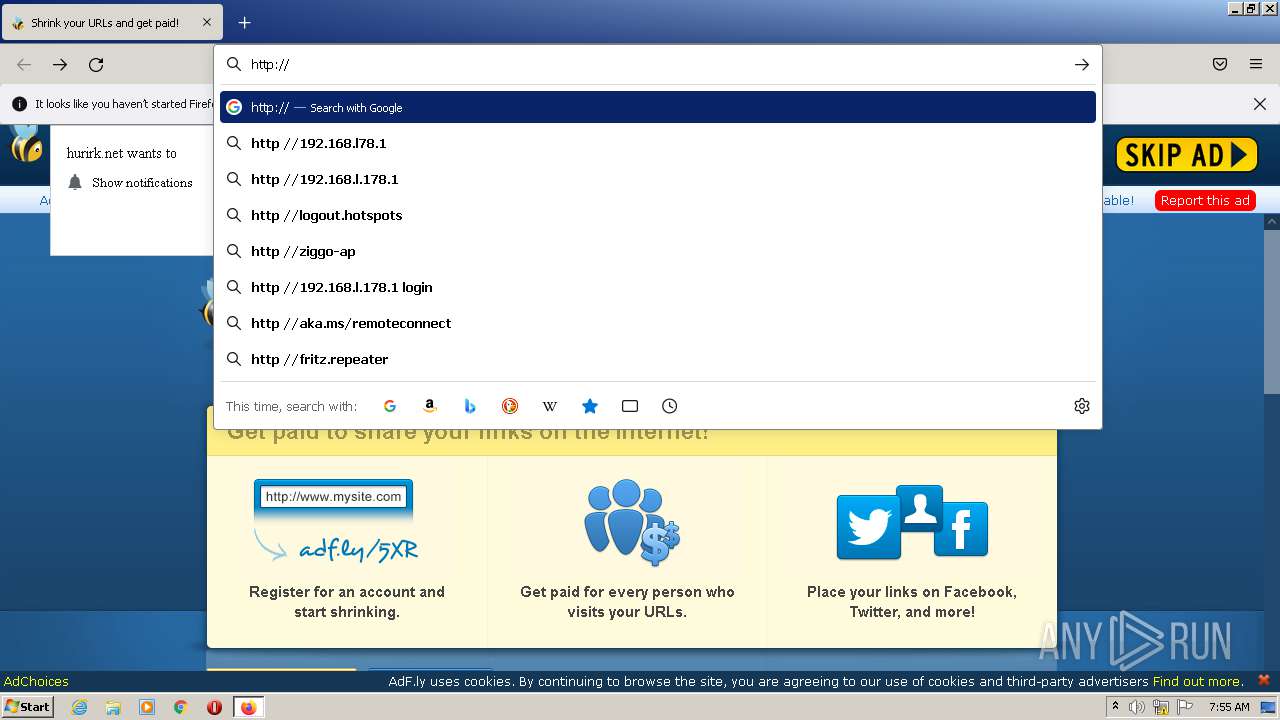Click the AdChoices link
The image size is (1280, 720).
click(x=36, y=681)
